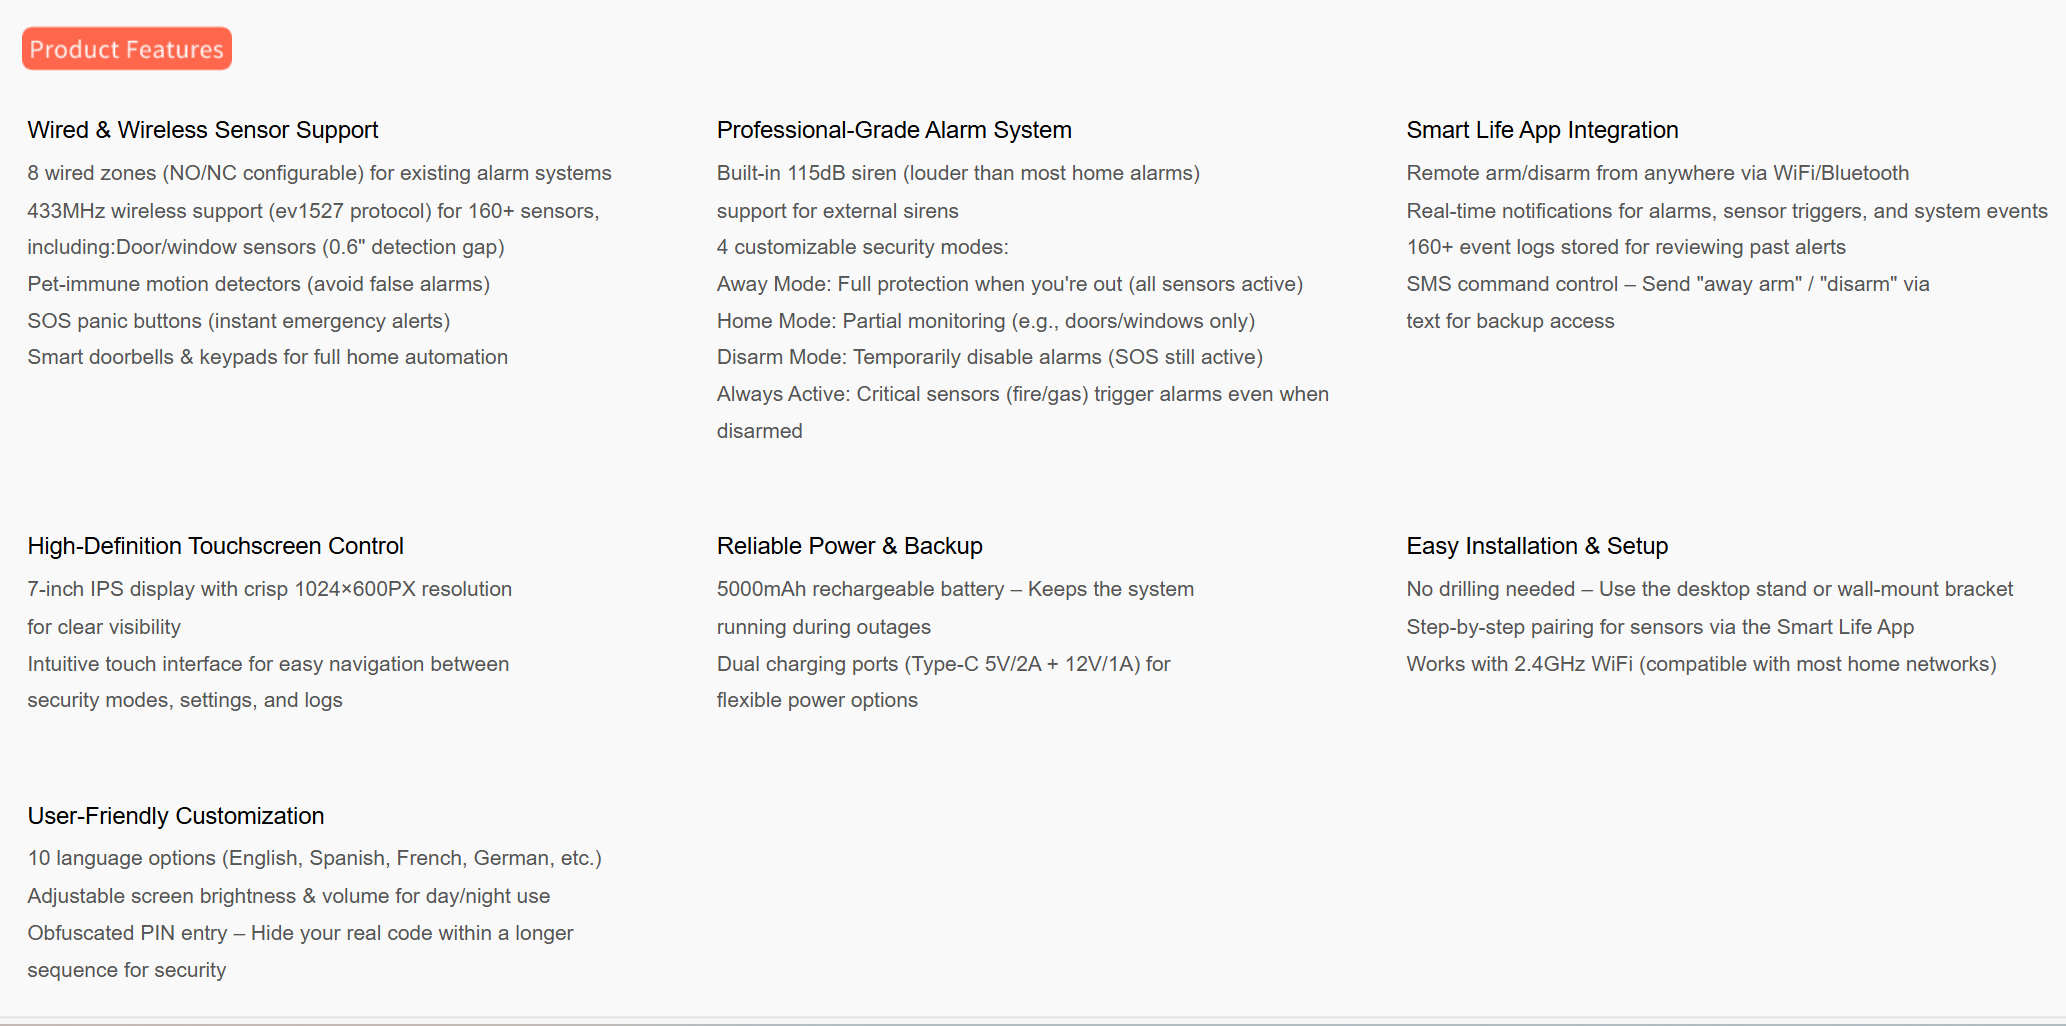Click the Professional-Grade Alarm System heading

(894, 130)
